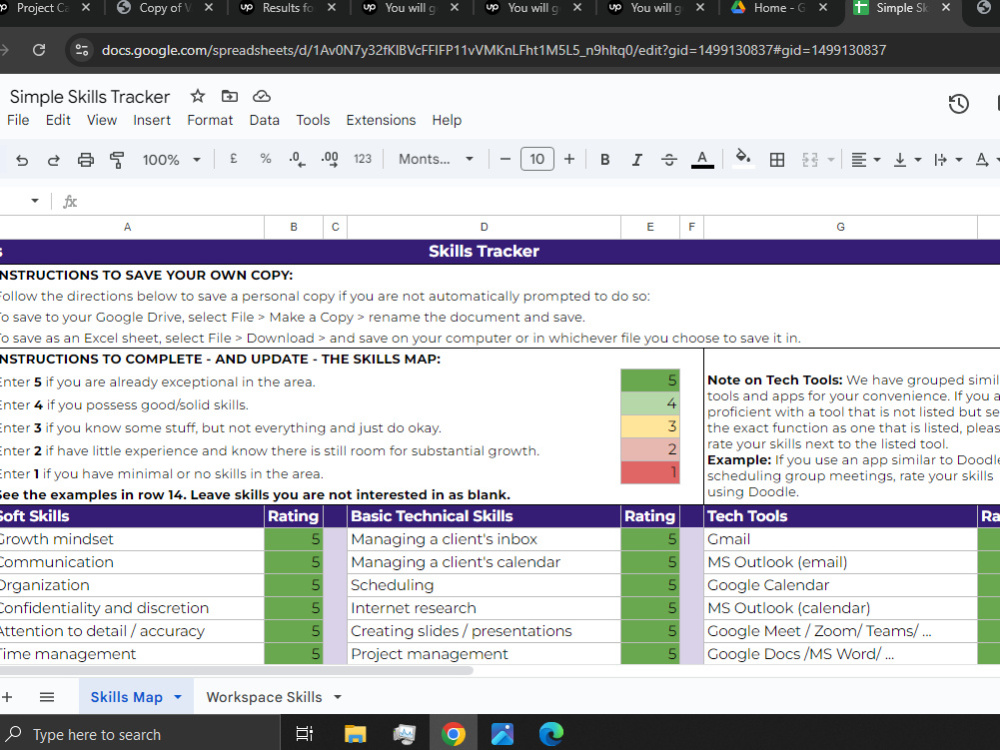Increase decimal places icon
Screen dimensions: 1000x750
330,159
